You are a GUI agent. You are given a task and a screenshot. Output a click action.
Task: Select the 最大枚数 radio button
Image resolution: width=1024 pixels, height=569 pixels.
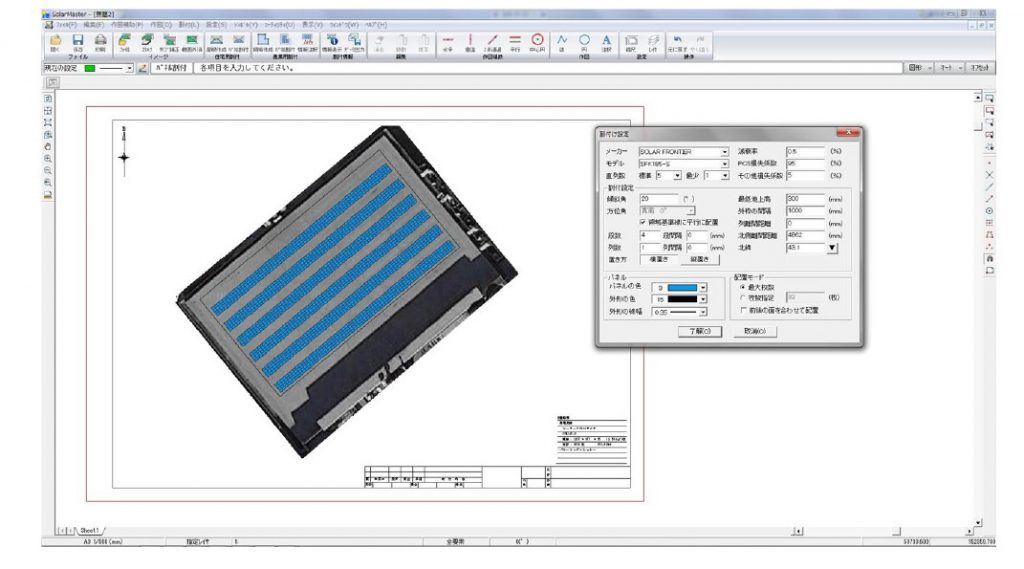[743, 287]
